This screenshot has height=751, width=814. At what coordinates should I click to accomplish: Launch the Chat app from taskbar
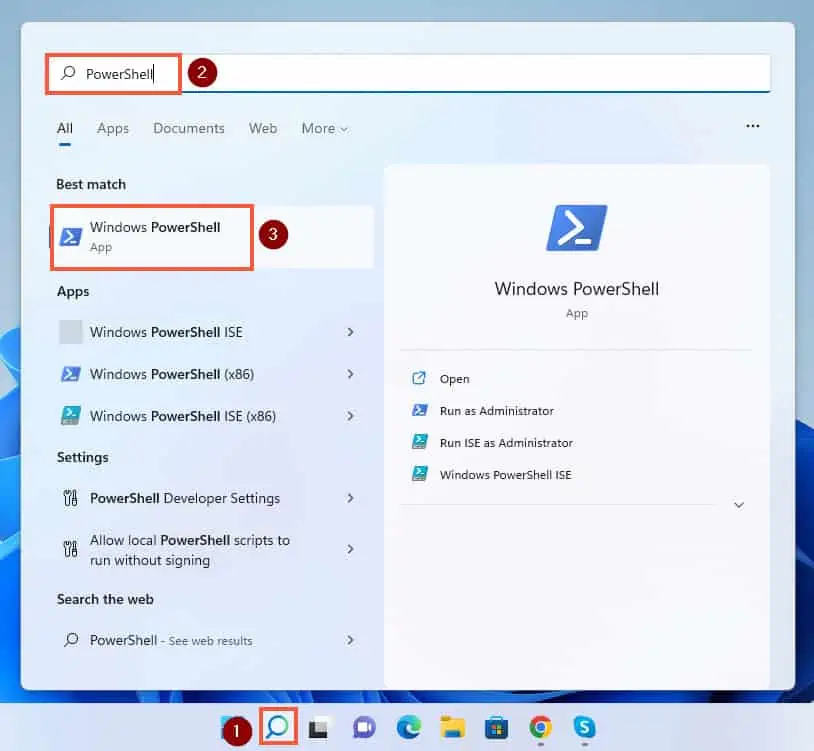pyautogui.click(x=364, y=728)
